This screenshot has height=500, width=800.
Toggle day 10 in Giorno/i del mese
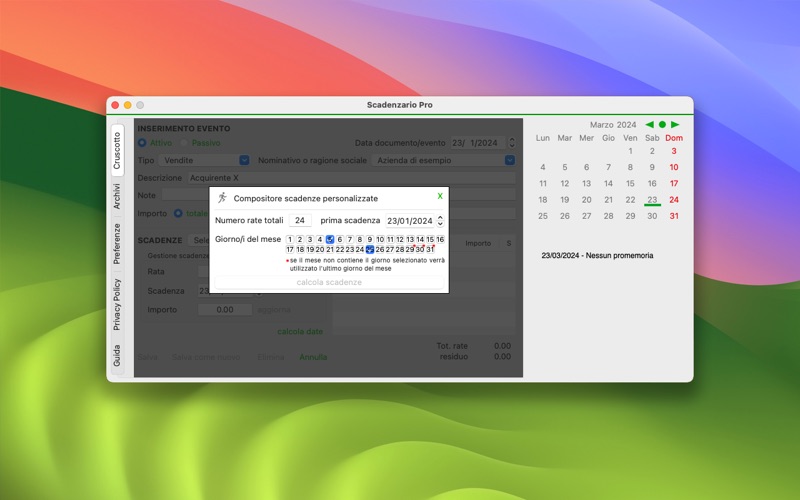pos(380,239)
